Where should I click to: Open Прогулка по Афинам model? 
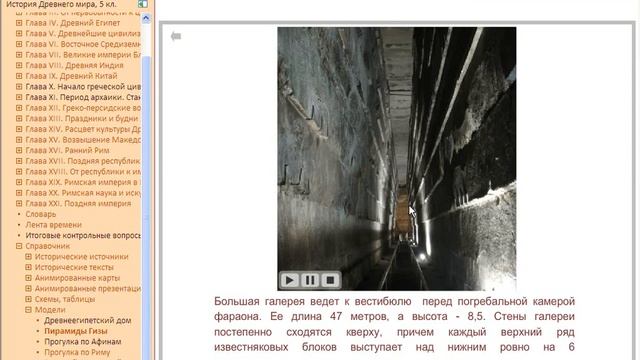(x=83, y=342)
